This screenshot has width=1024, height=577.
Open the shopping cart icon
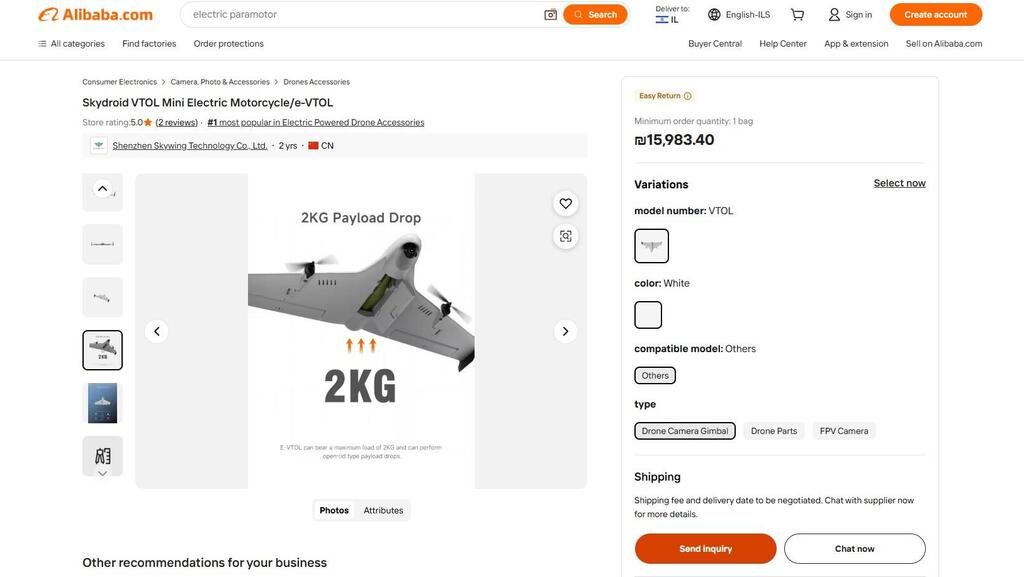pyautogui.click(x=797, y=15)
